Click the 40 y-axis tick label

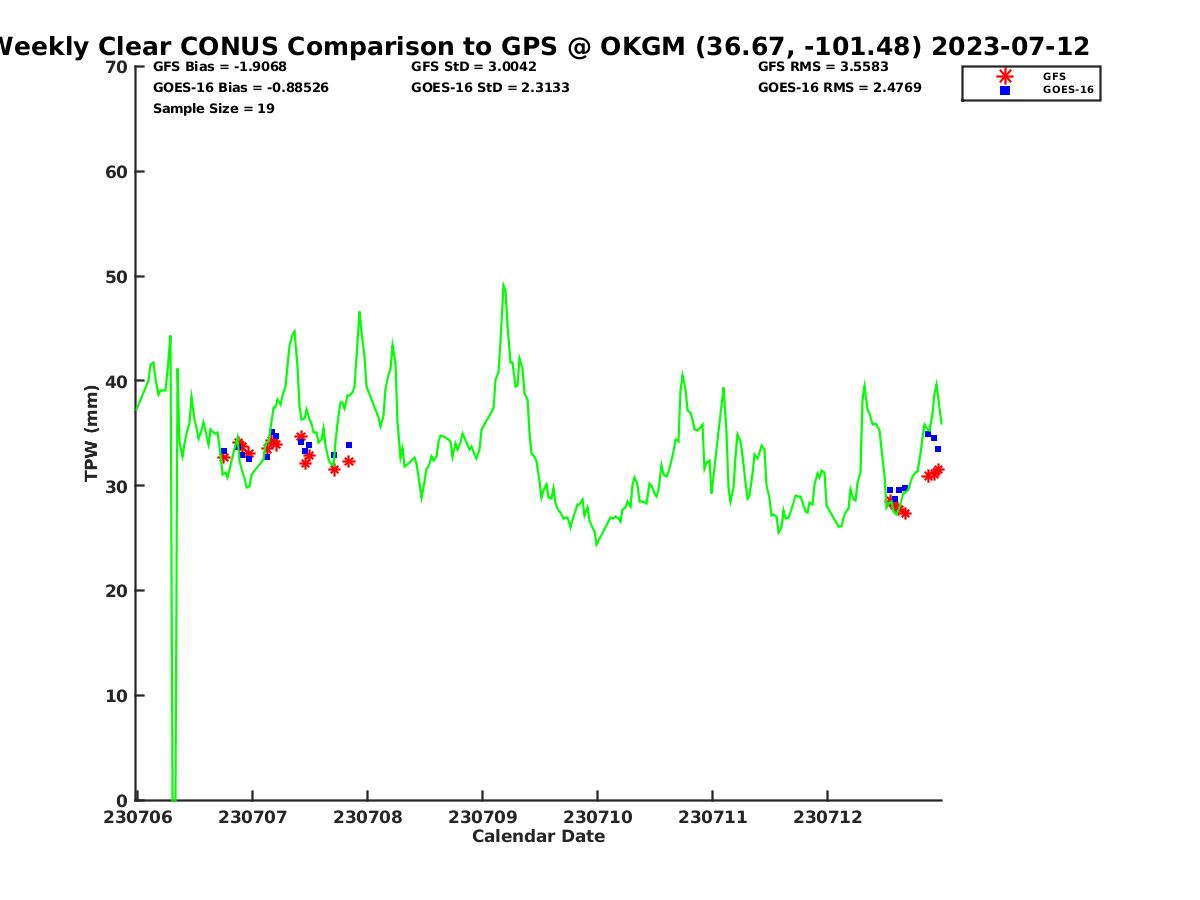click(117, 382)
